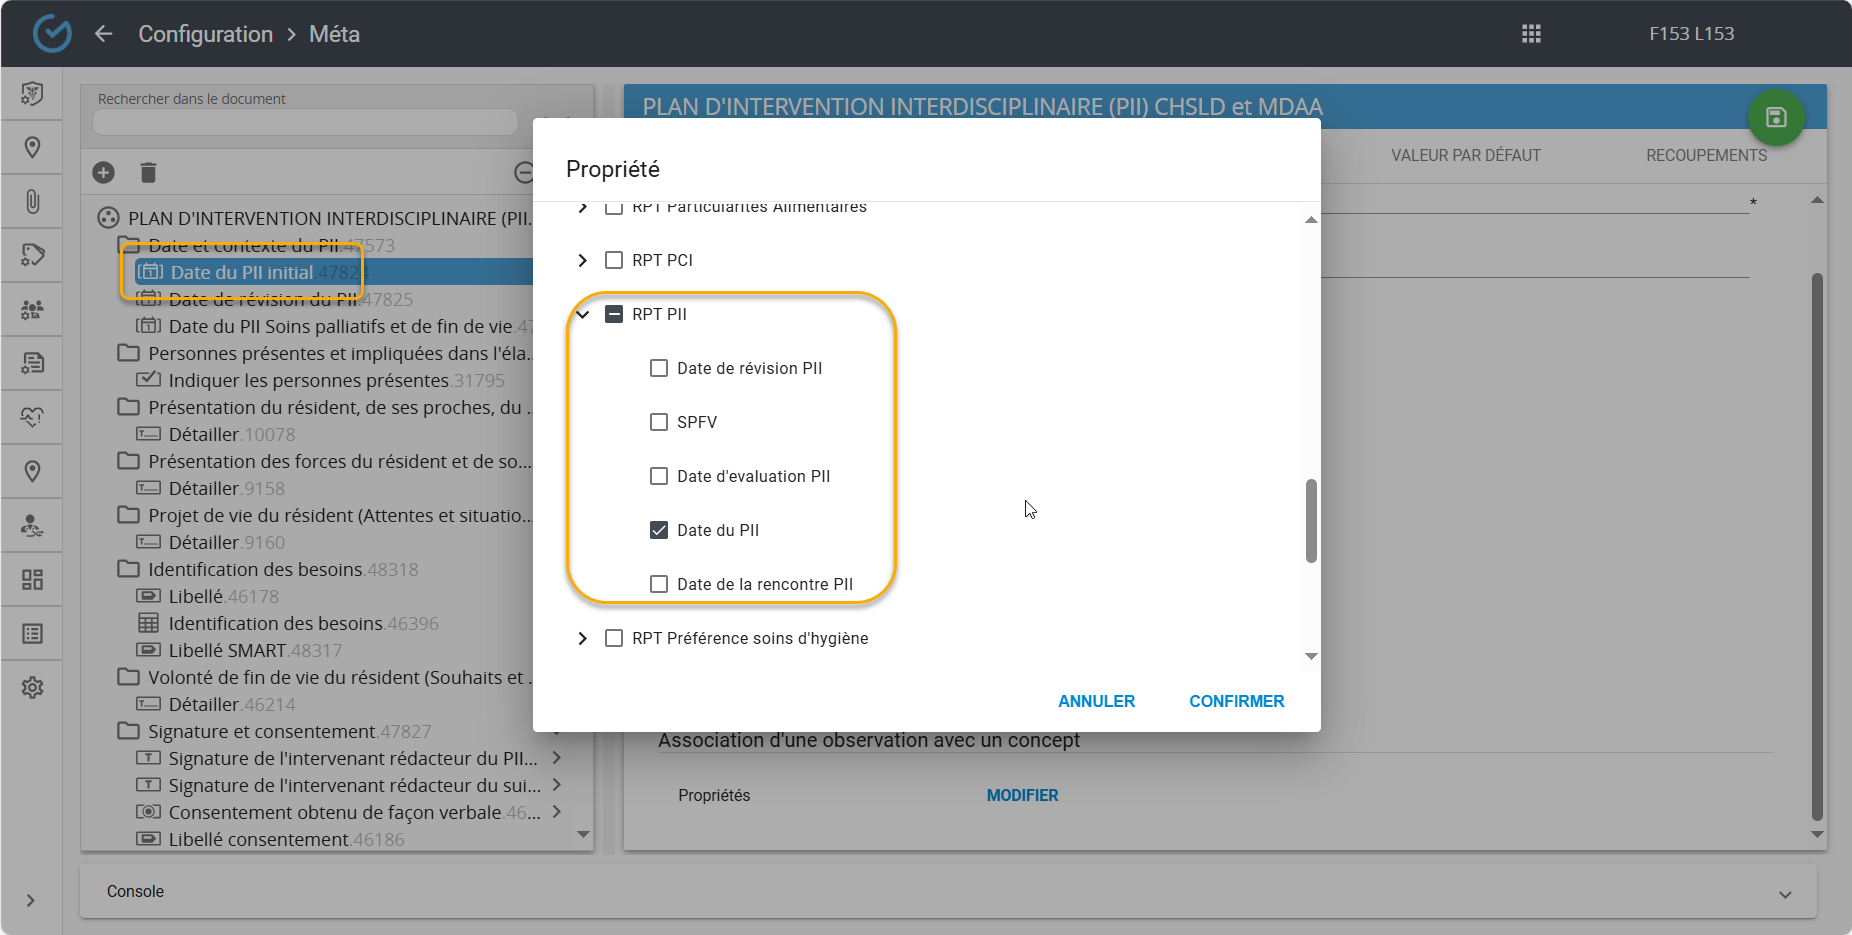Check the SPFV checkbox
1852x935 pixels.
pyautogui.click(x=659, y=422)
